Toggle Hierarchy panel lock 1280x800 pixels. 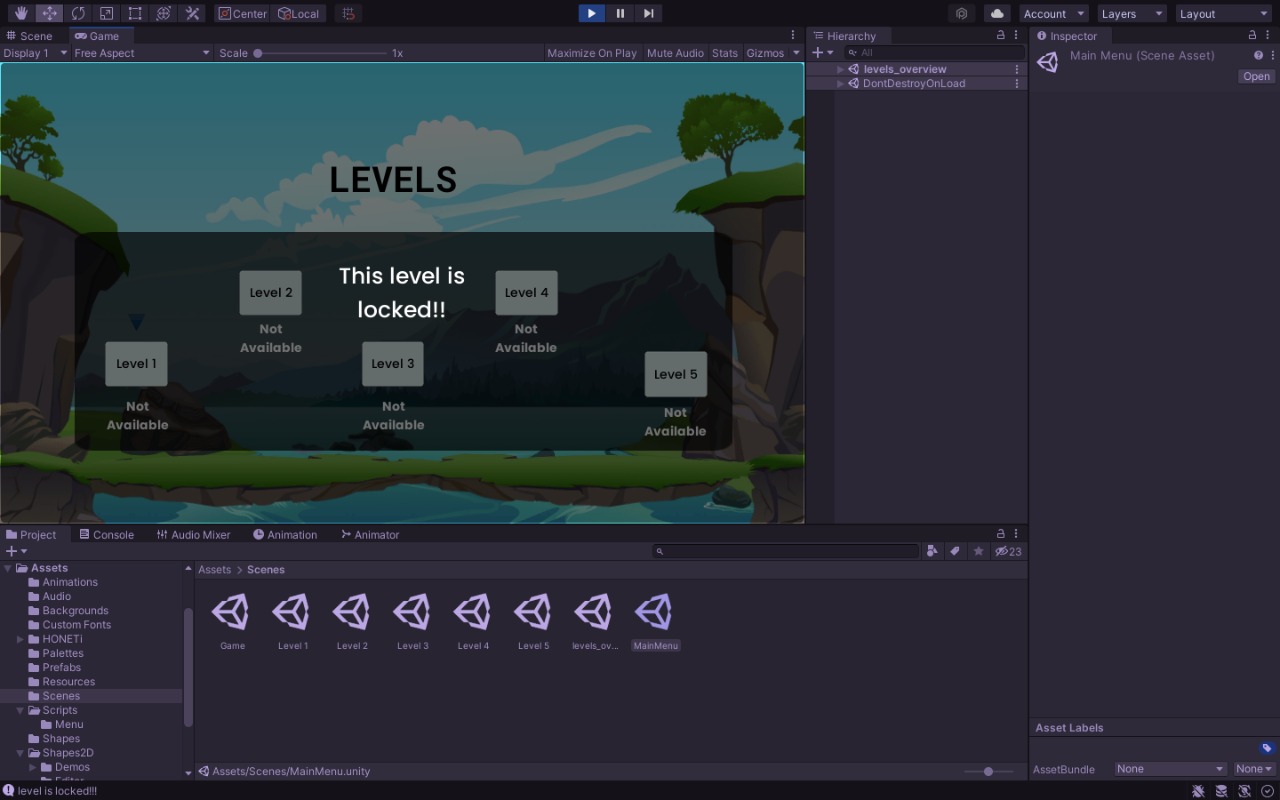1001,35
